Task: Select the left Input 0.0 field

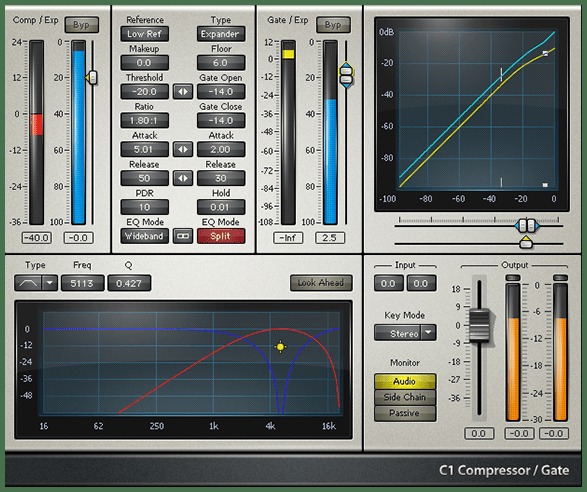Action: pos(389,283)
